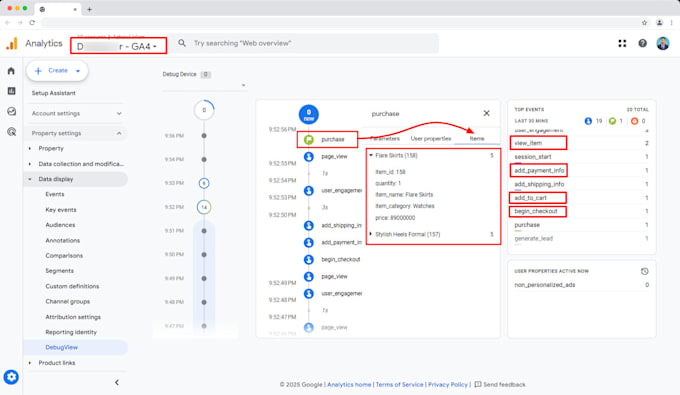Click the green key events count icon
The height and width of the screenshot is (395, 680).
pos(612,121)
